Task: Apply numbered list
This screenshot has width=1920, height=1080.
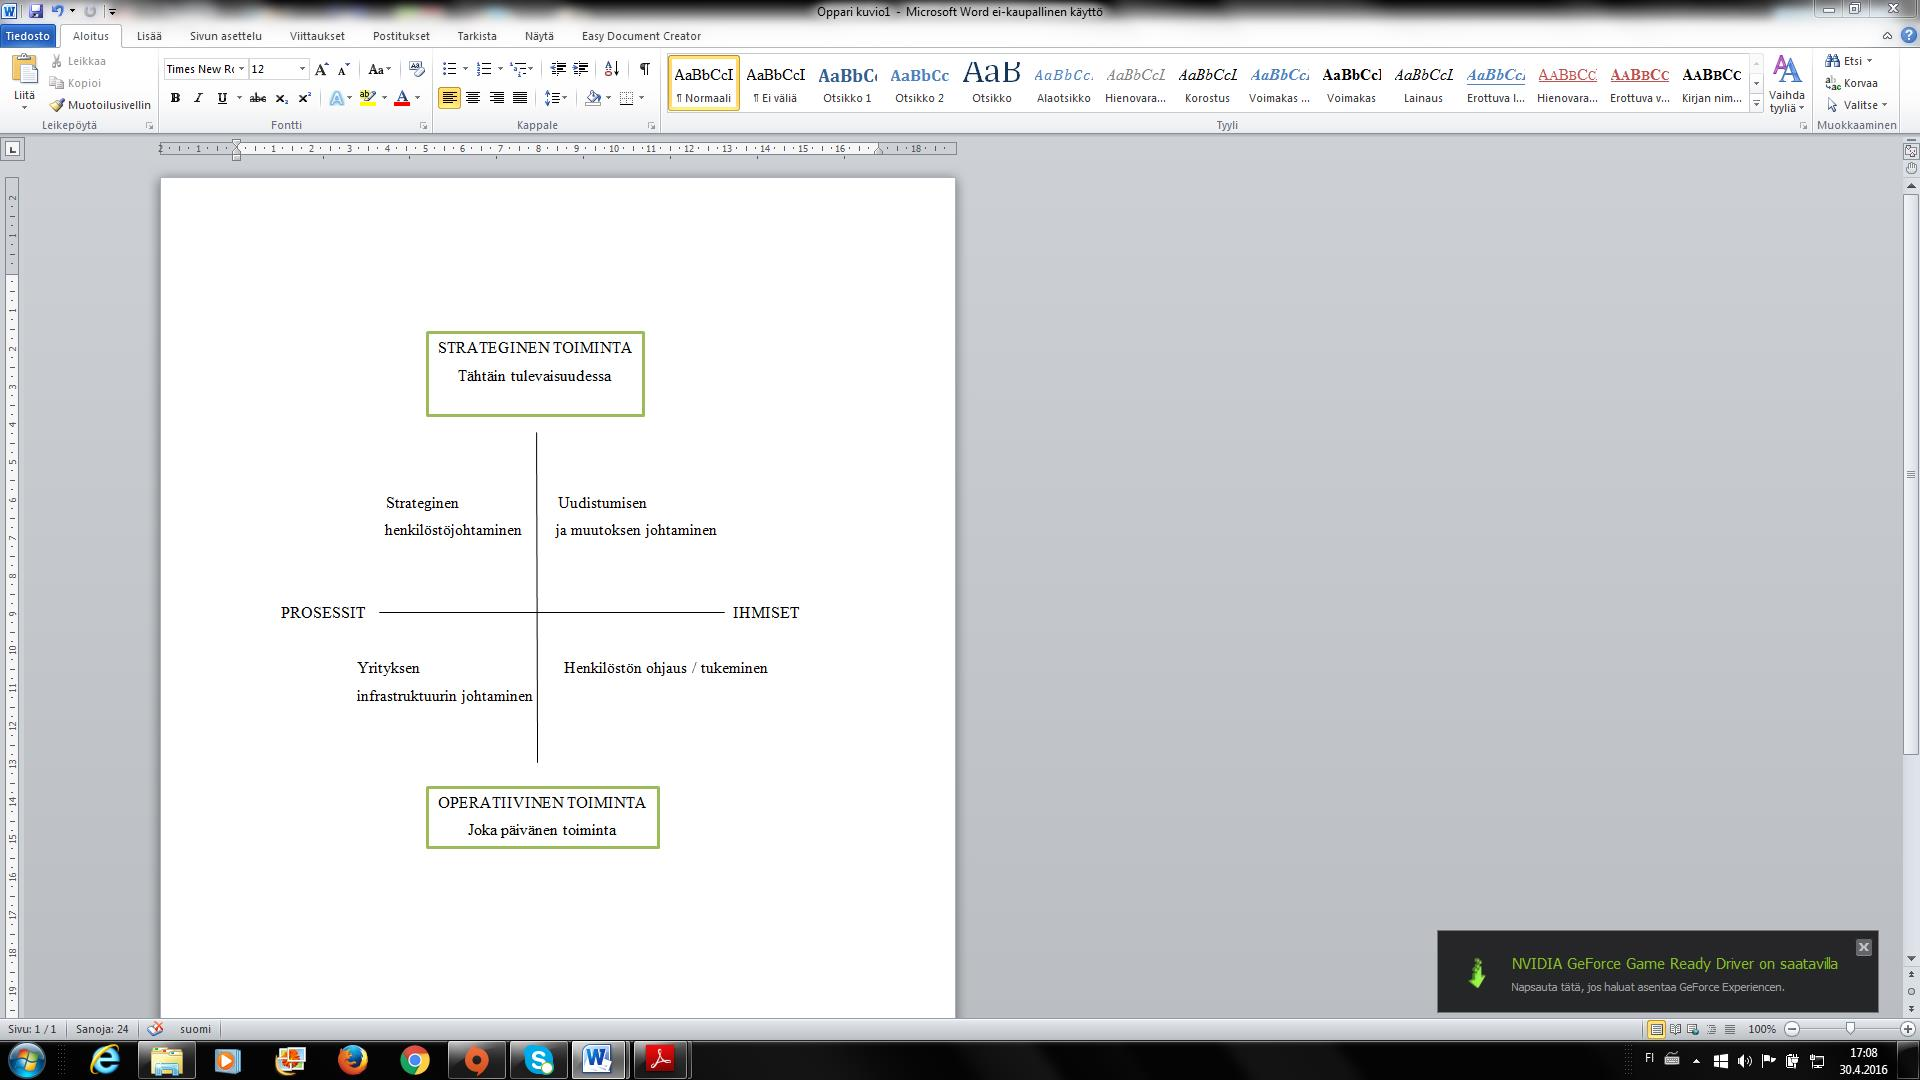Action: coord(484,69)
